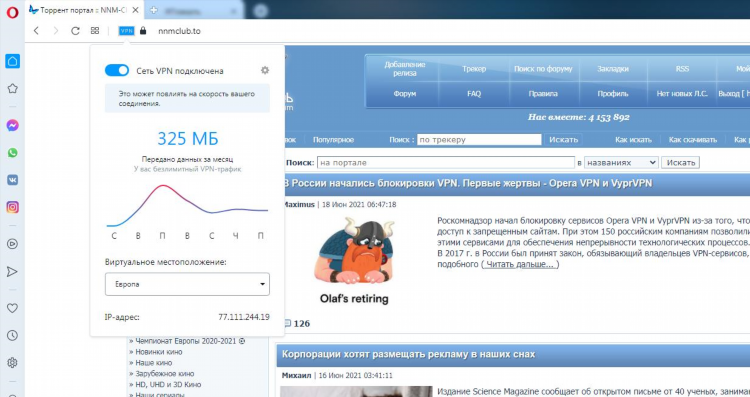Viewport: 750px width, 397px height.
Task: Click Искать button next to portal search
Action: (681, 163)
